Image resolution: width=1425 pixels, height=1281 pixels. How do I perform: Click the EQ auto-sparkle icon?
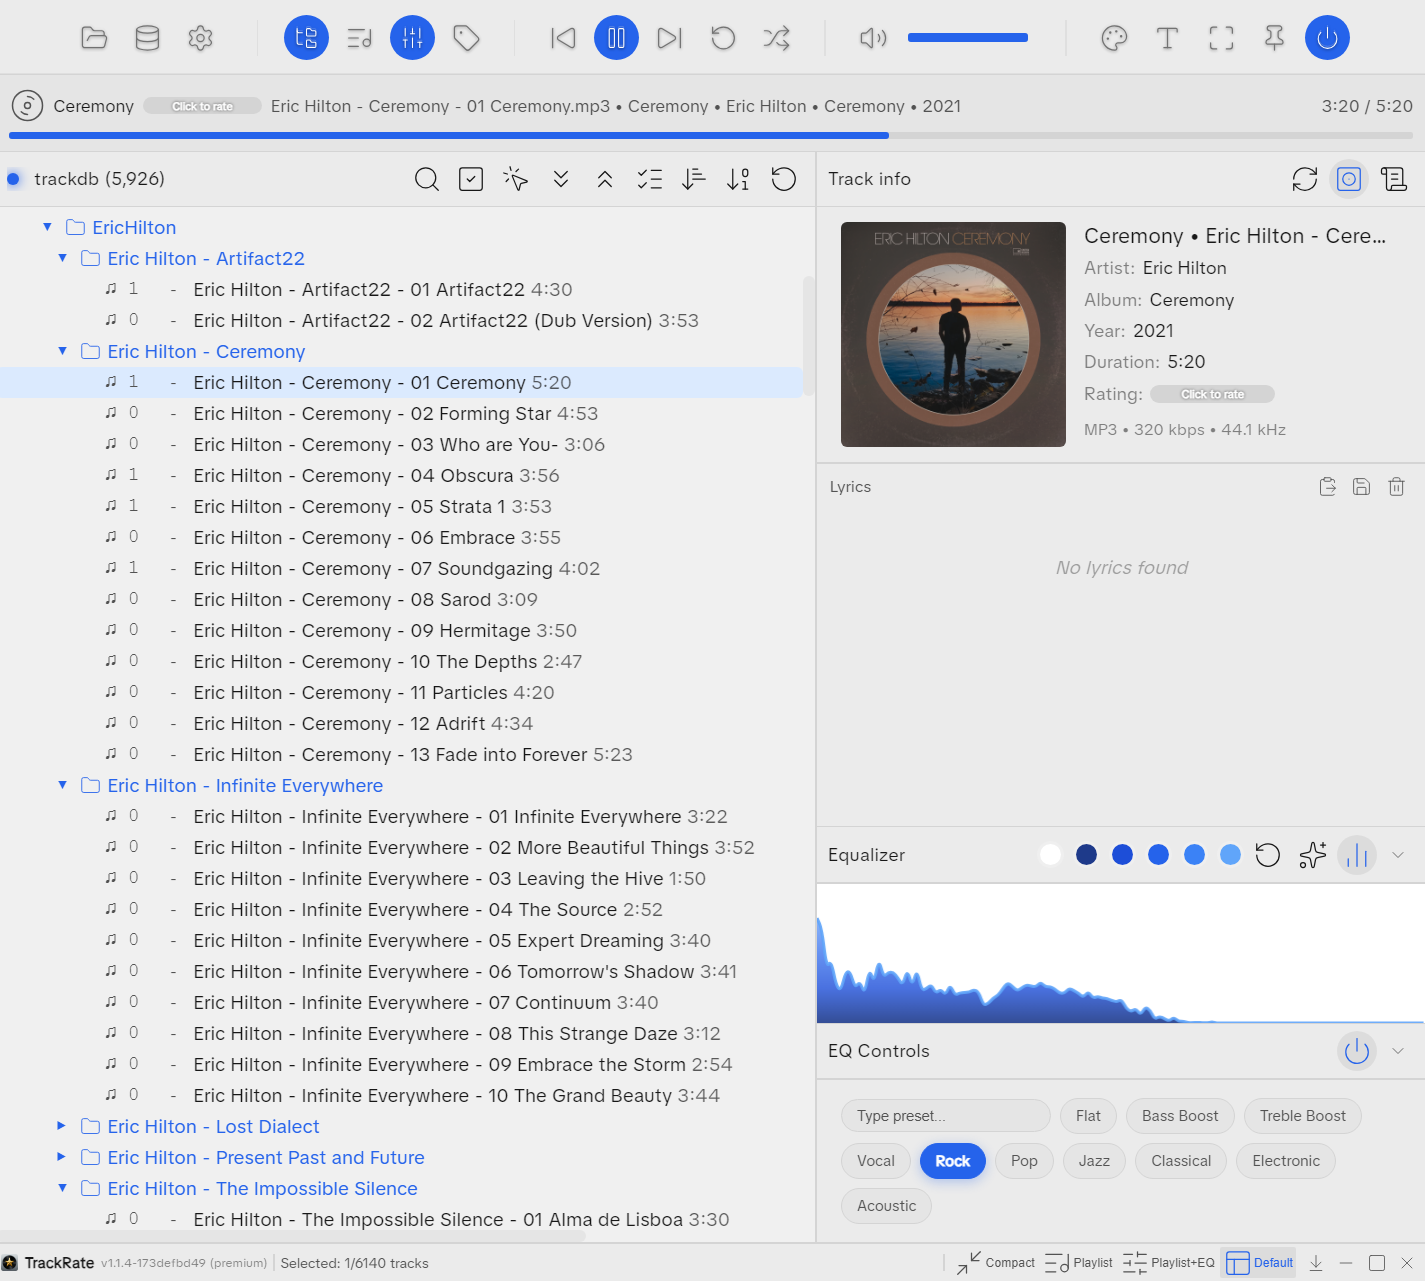(1312, 855)
